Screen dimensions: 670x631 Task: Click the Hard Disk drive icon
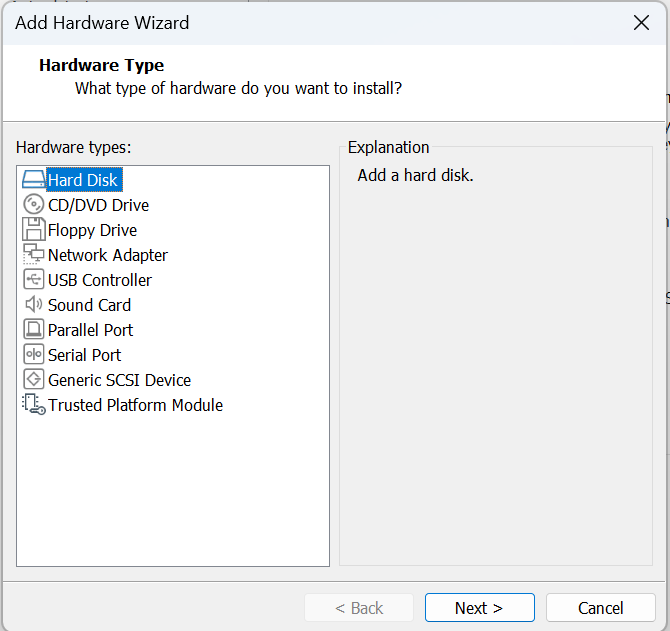[33, 180]
